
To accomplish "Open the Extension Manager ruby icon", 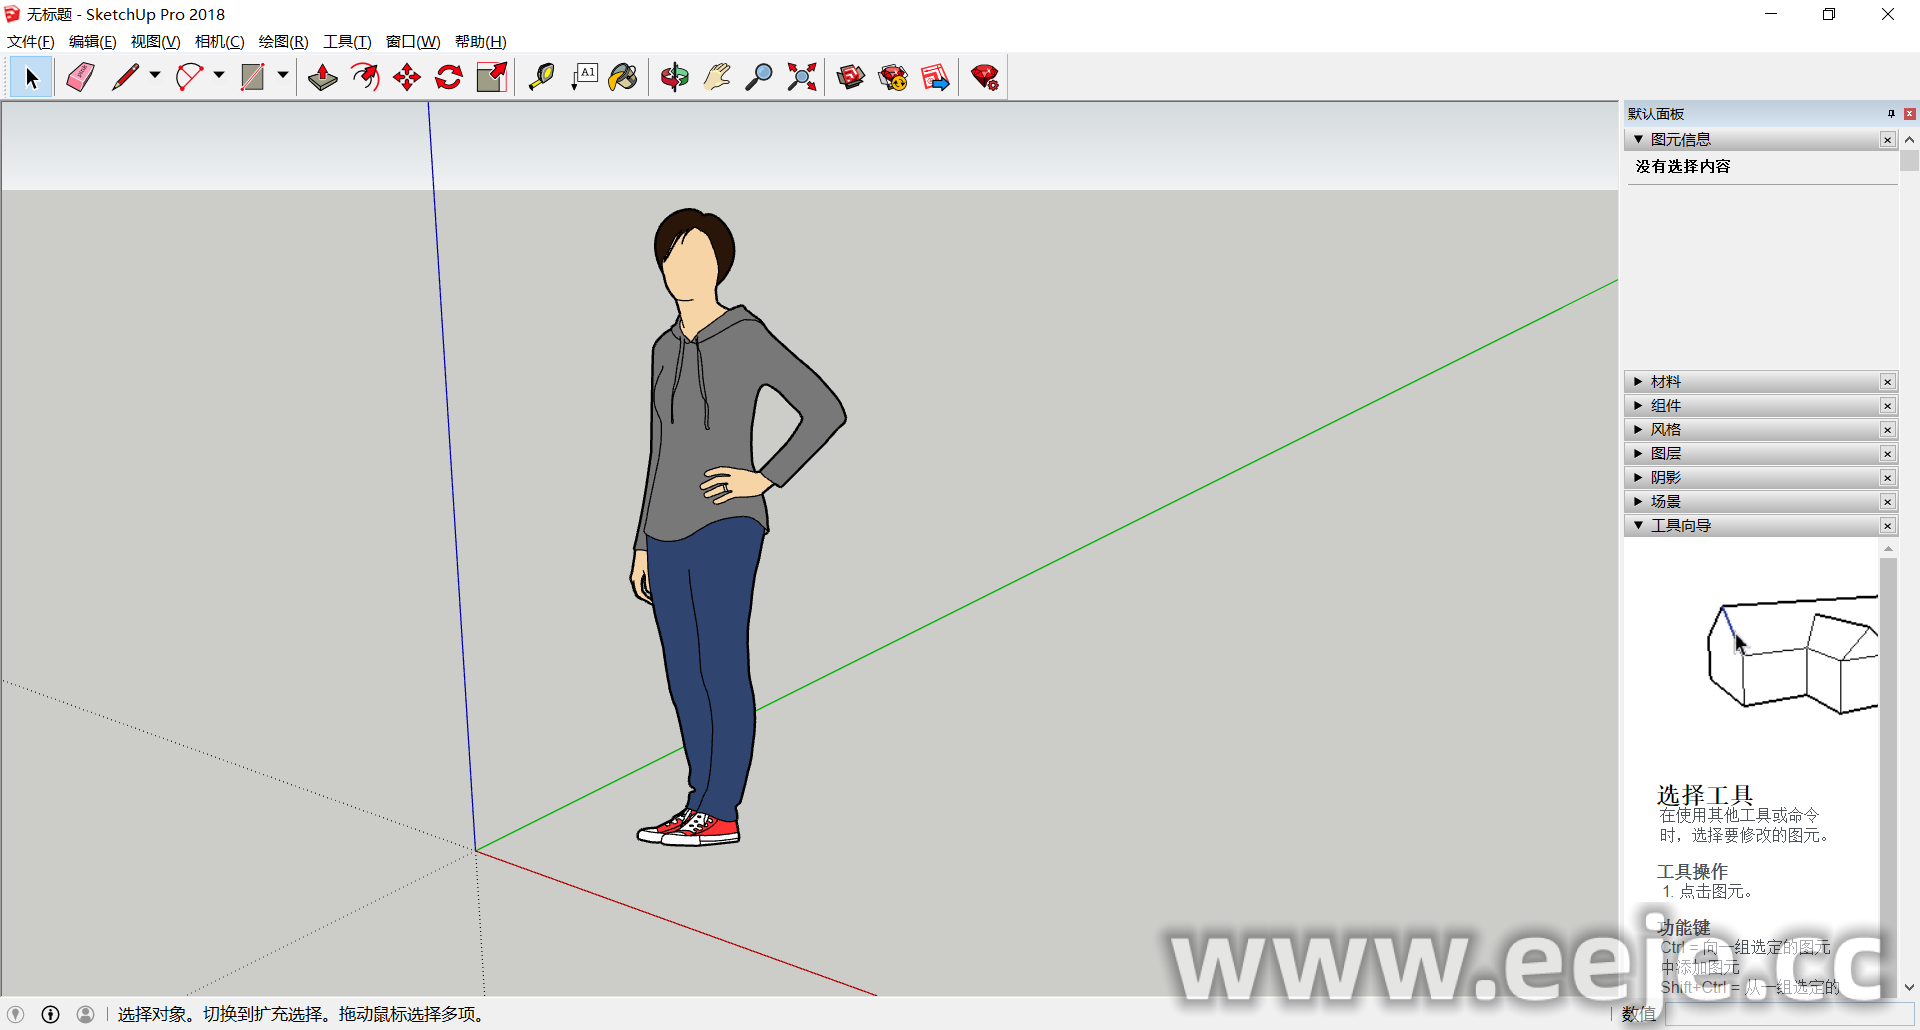I will point(985,77).
